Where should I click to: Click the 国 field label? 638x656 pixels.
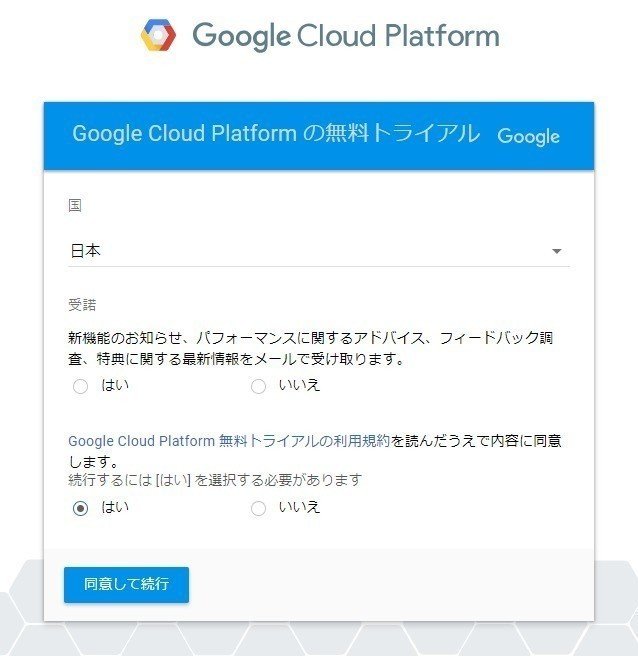coord(75,205)
